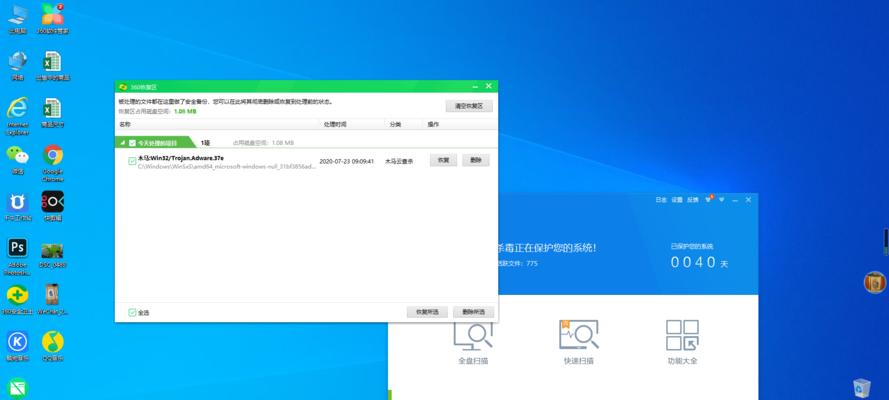Click the C:\Windows\WinSxS file path text
The width and height of the screenshot is (889, 400).
[x=227, y=167]
